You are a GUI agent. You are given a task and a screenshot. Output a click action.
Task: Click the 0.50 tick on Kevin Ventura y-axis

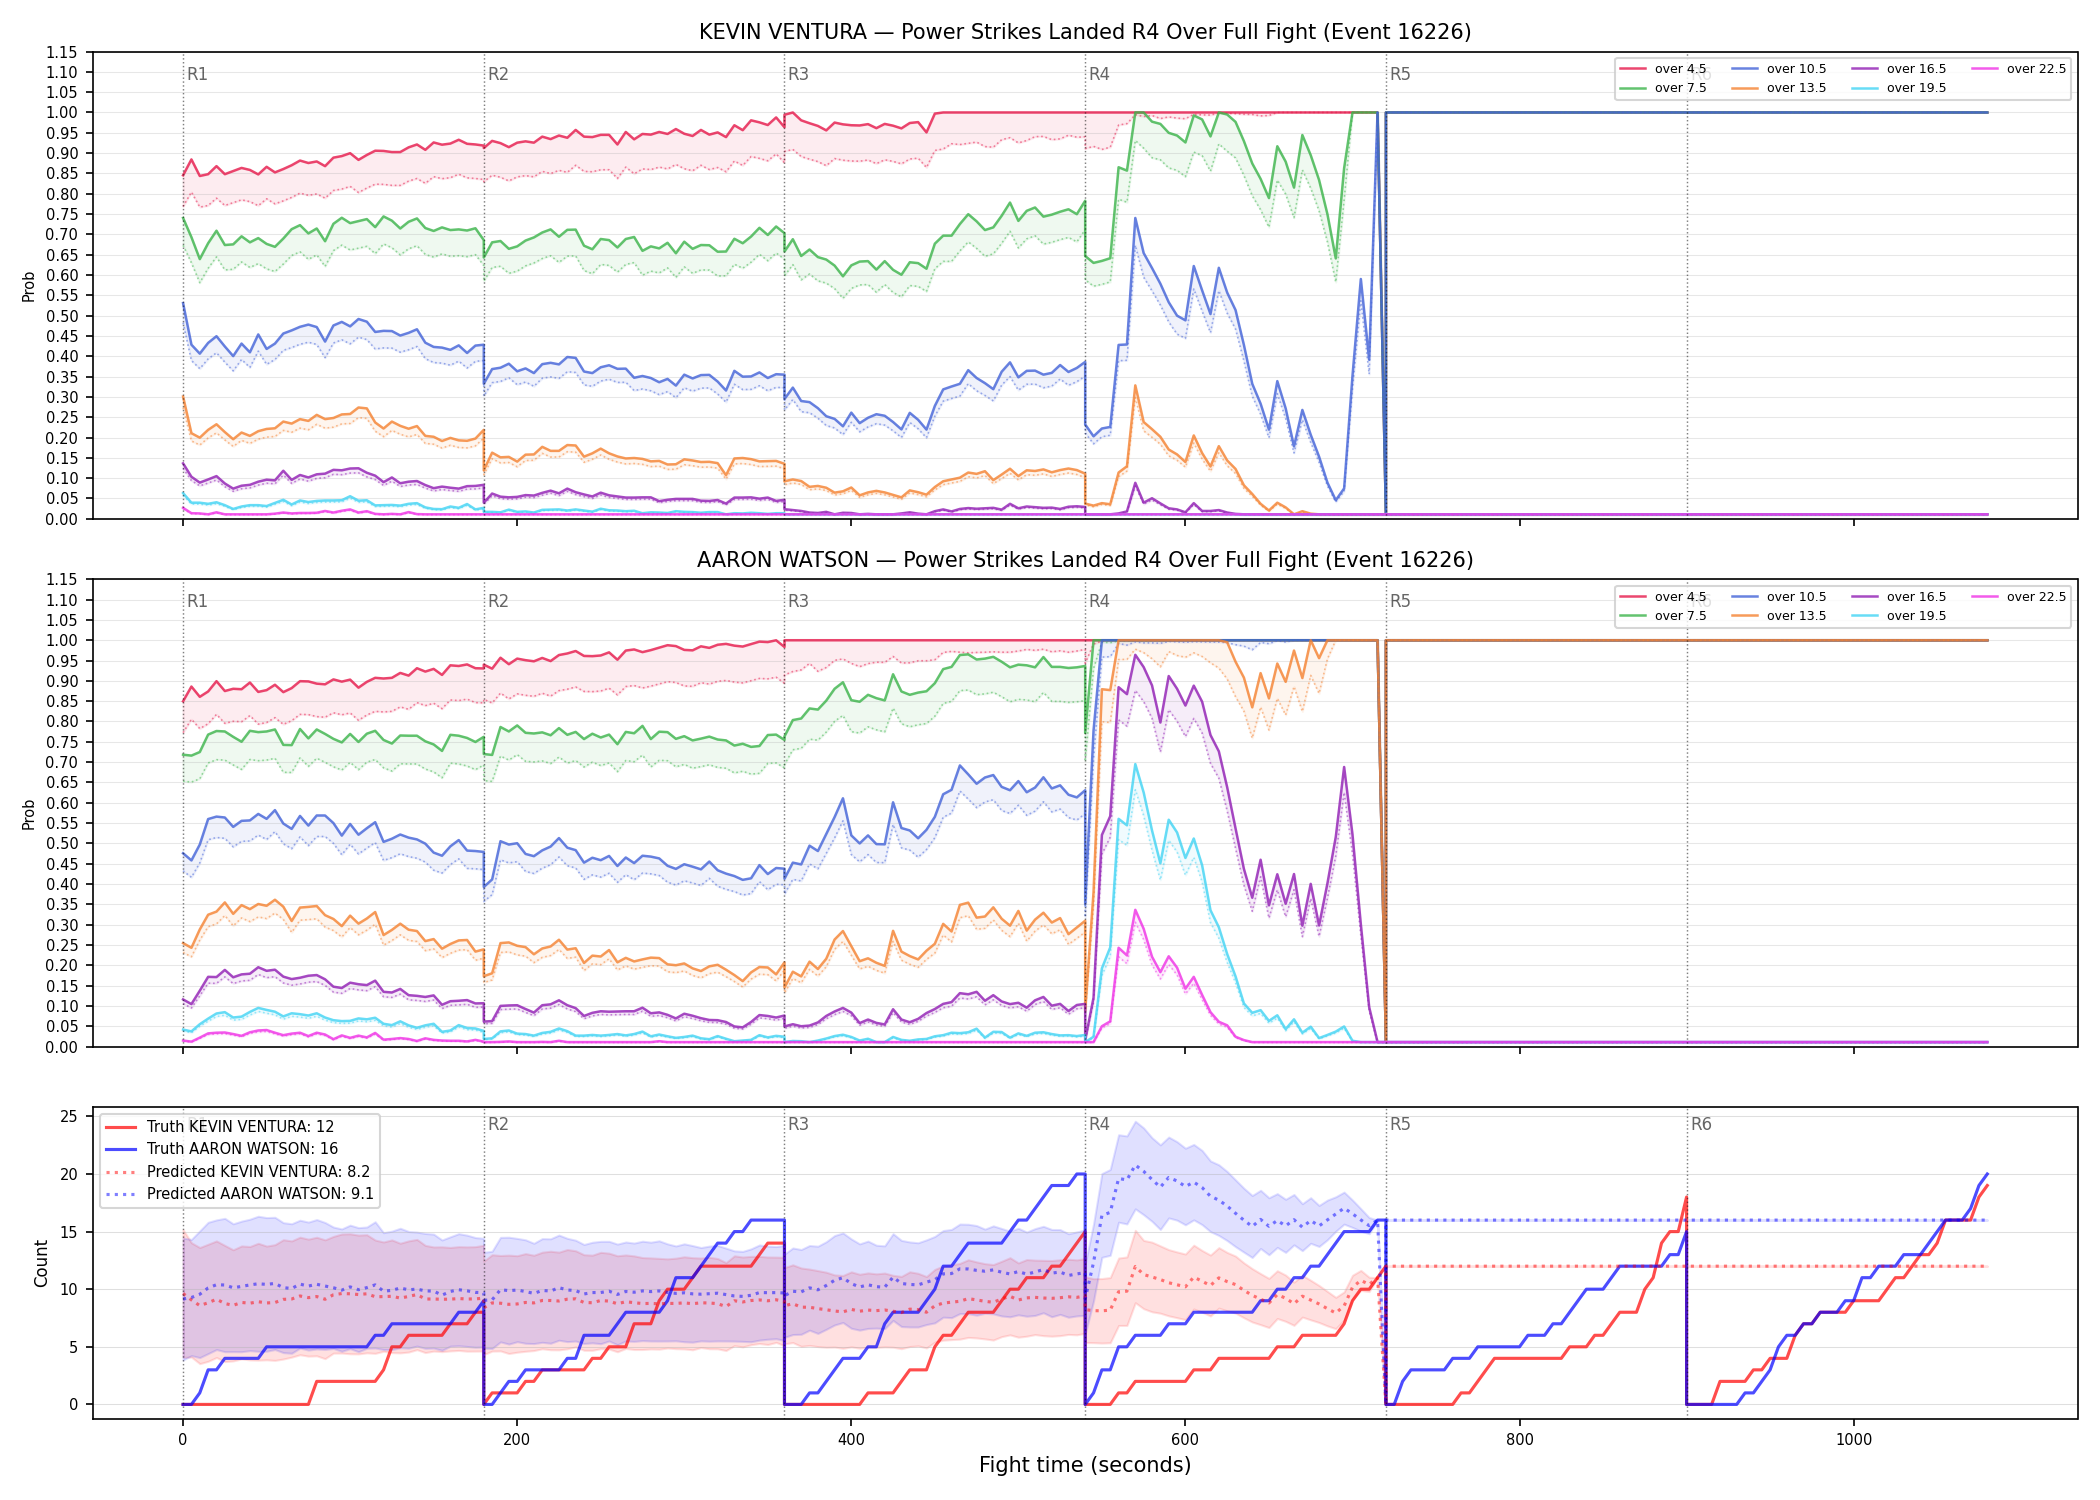[62, 316]
